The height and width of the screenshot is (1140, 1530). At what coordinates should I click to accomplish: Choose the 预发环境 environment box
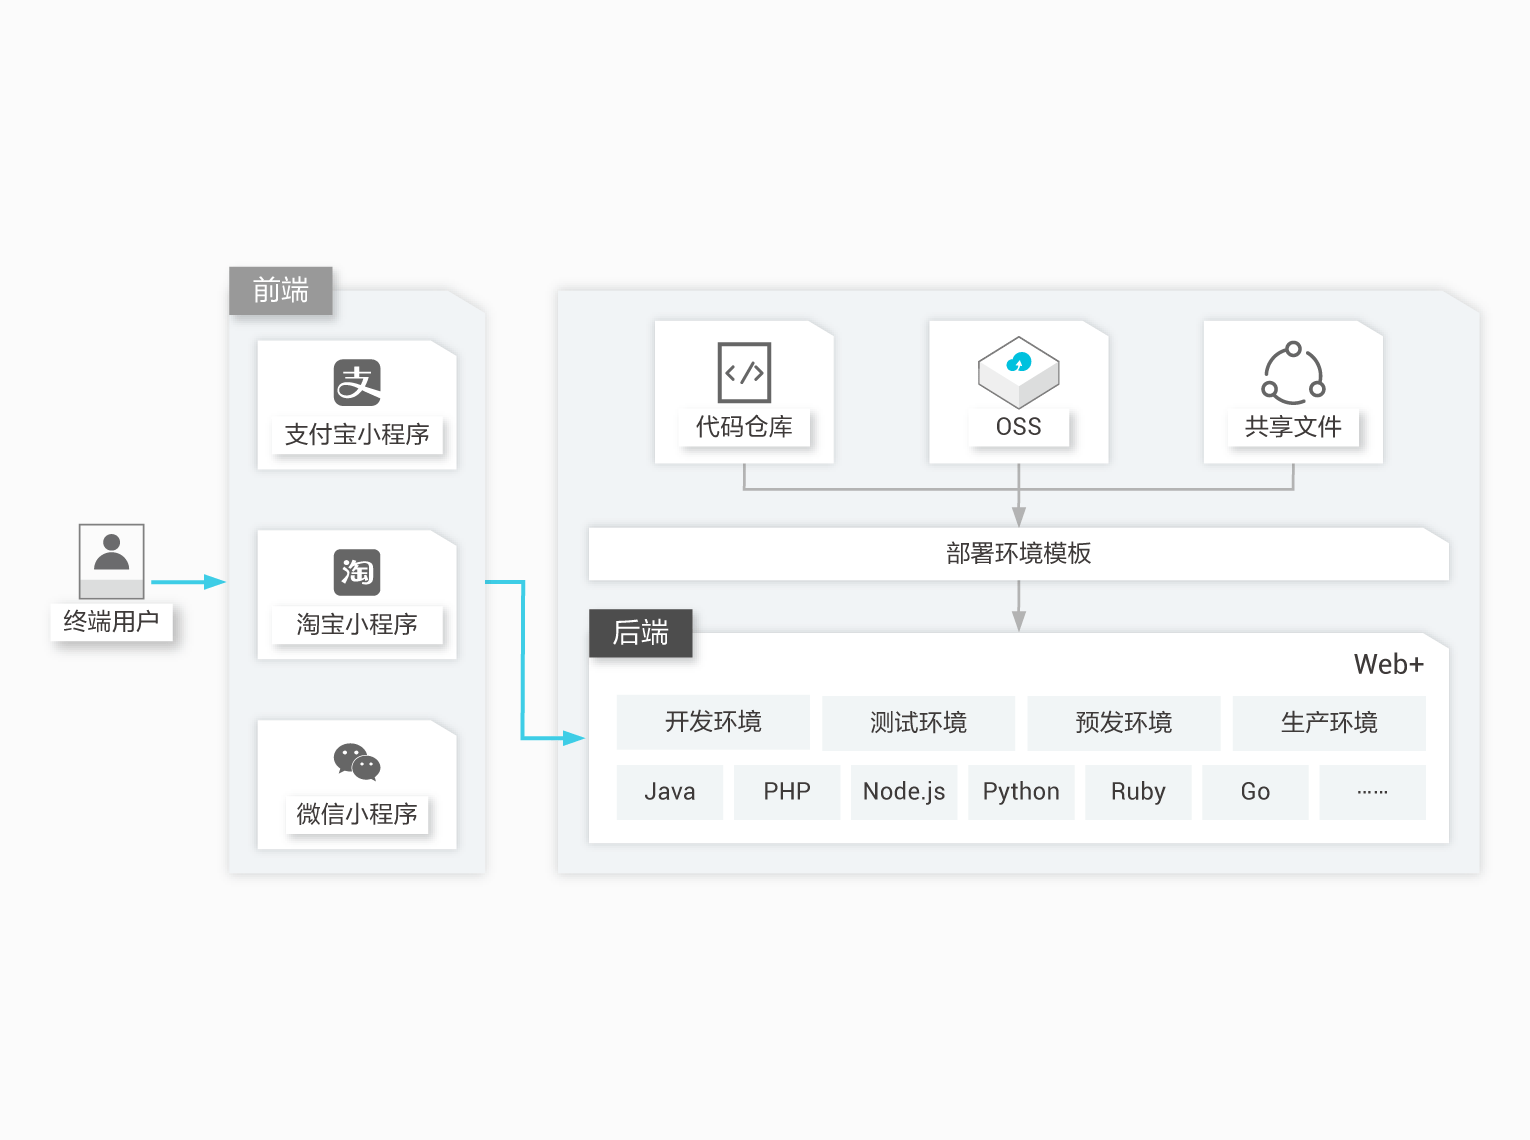point(1124,723)
